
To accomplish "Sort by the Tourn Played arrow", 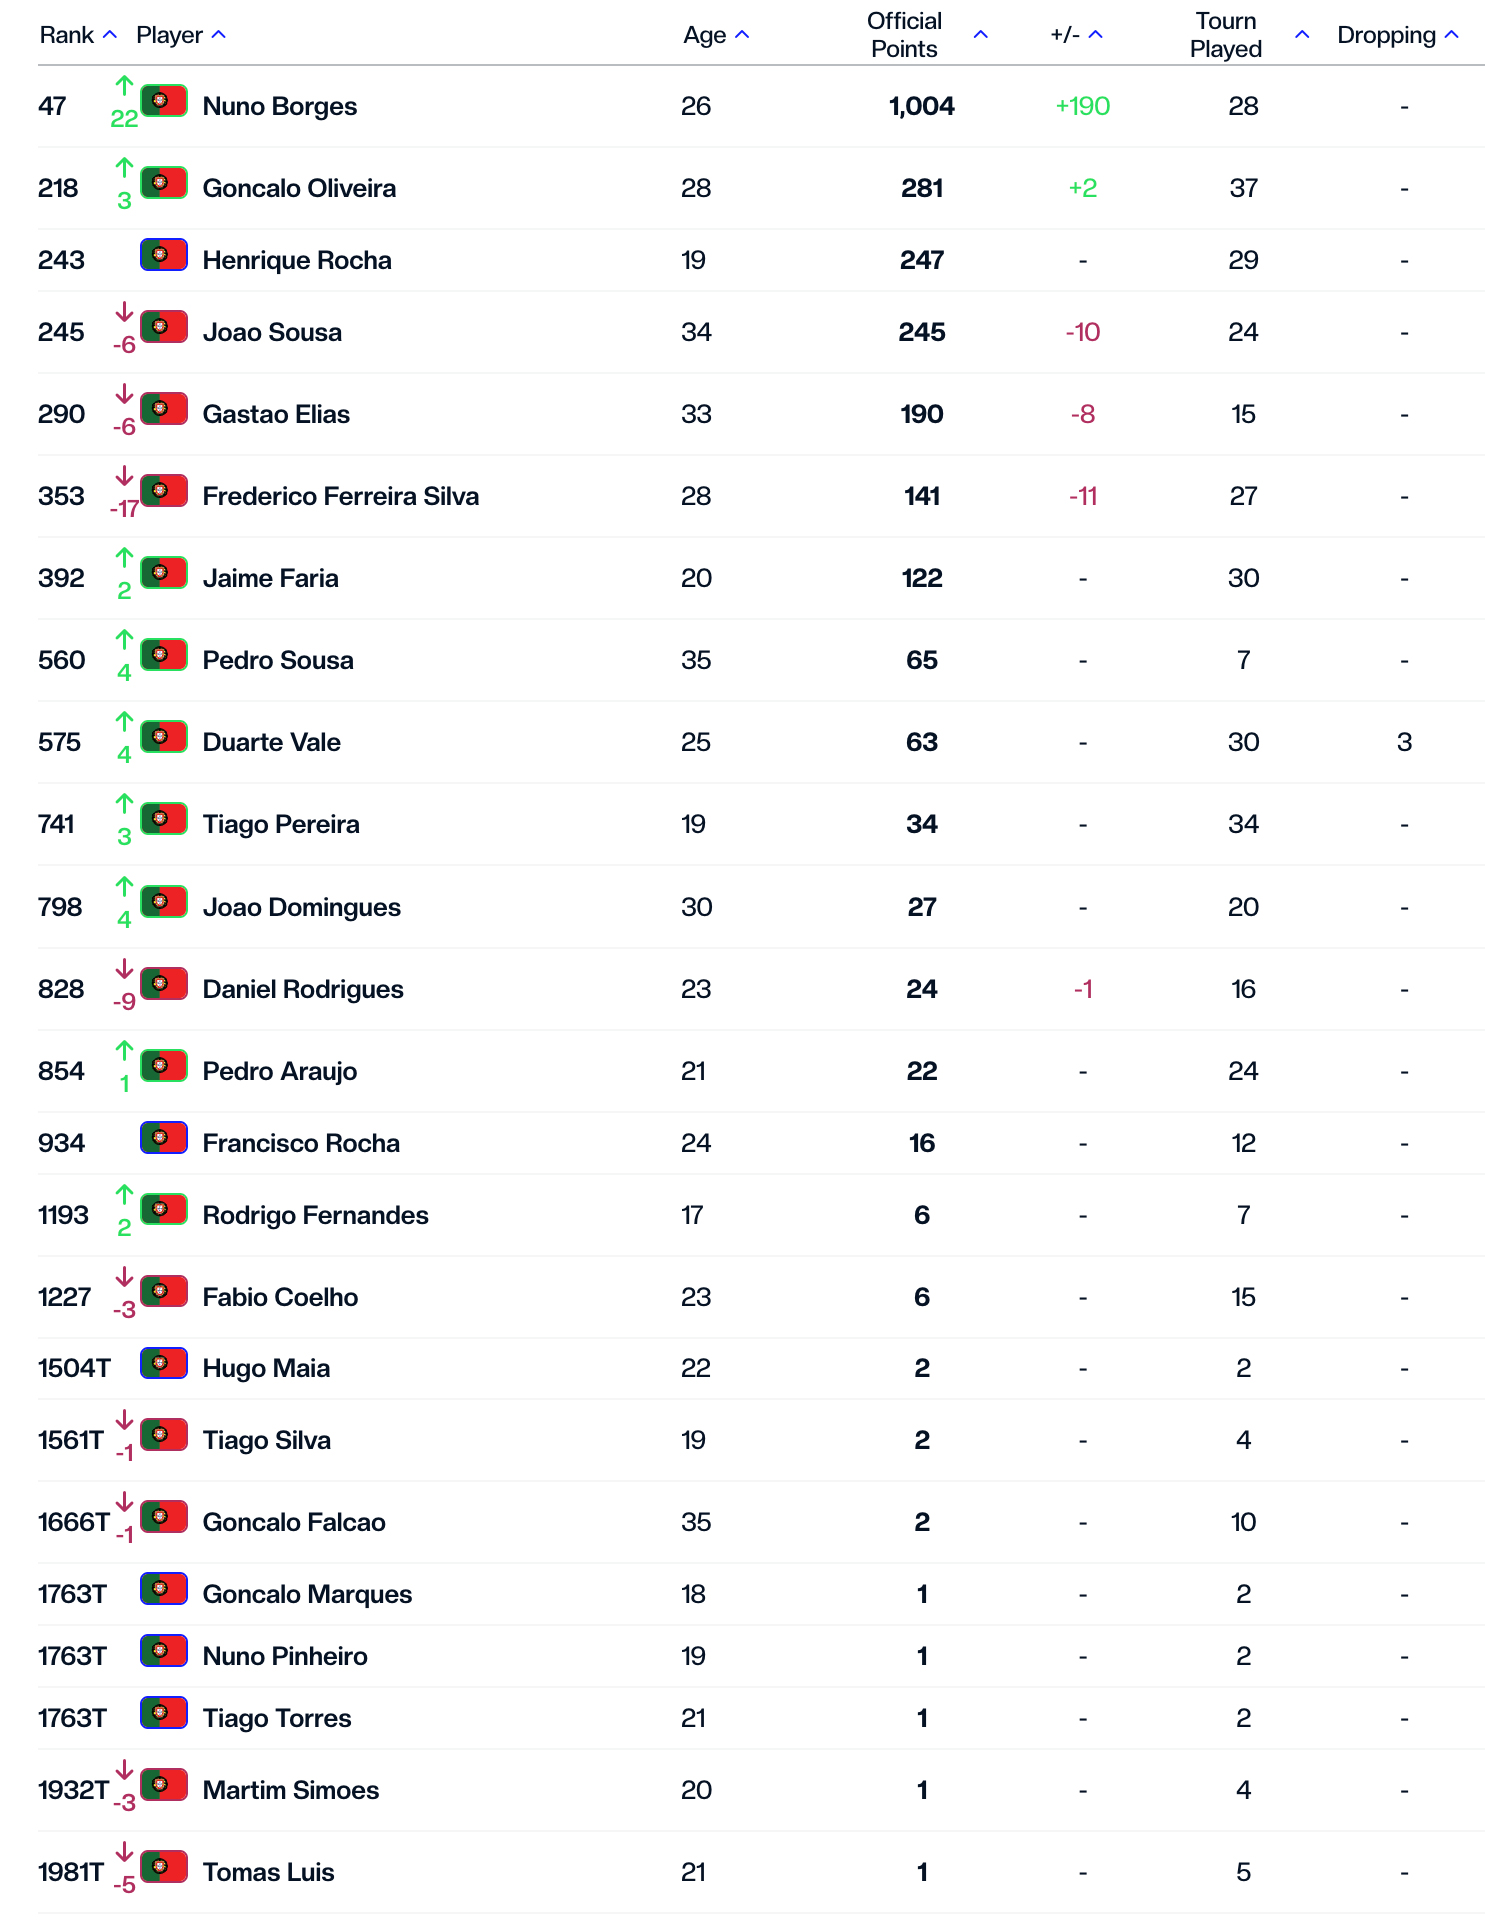I will pyautogui.click(x=1302, y=35).
